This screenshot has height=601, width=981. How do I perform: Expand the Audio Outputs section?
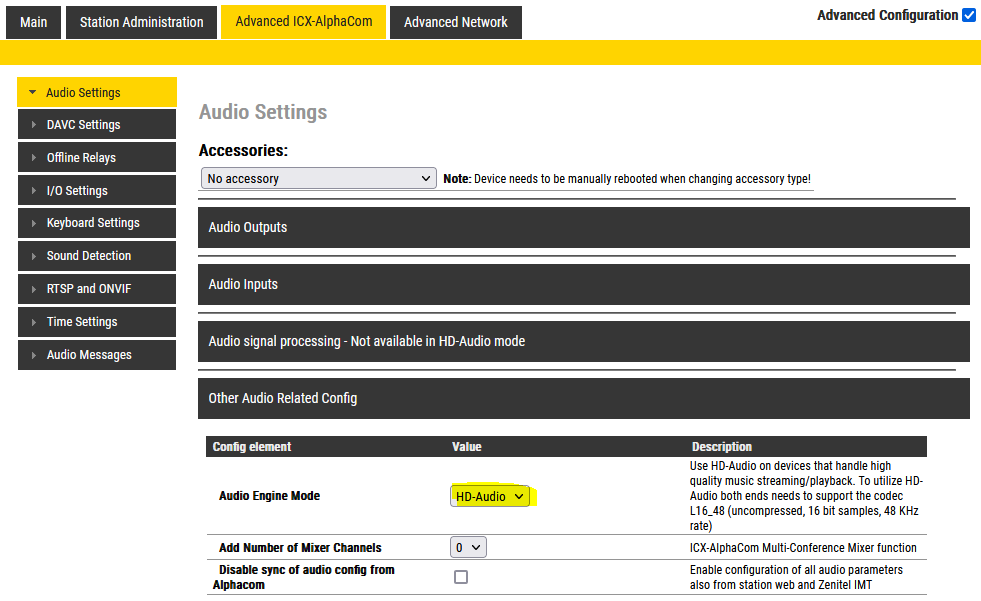[x=583, y=227]
